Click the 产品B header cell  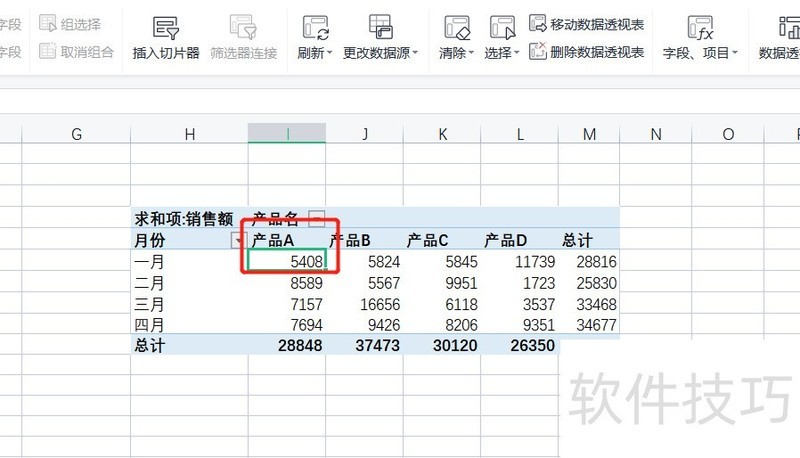364,240
